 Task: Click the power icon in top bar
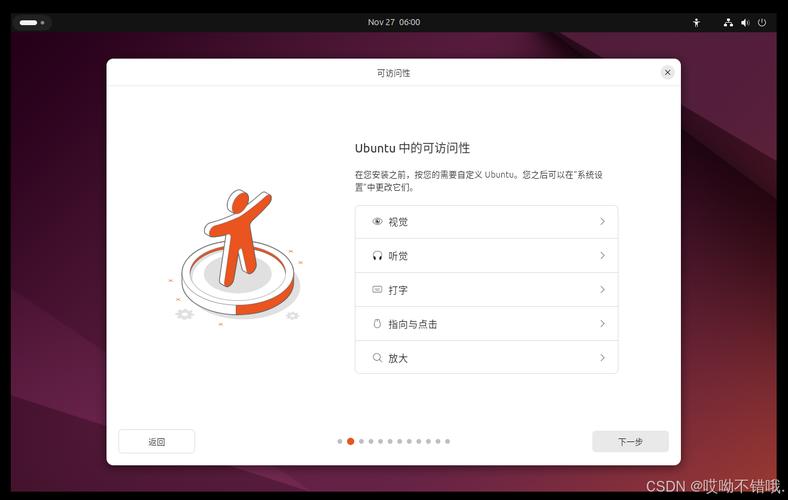click(x=762, y=22)
